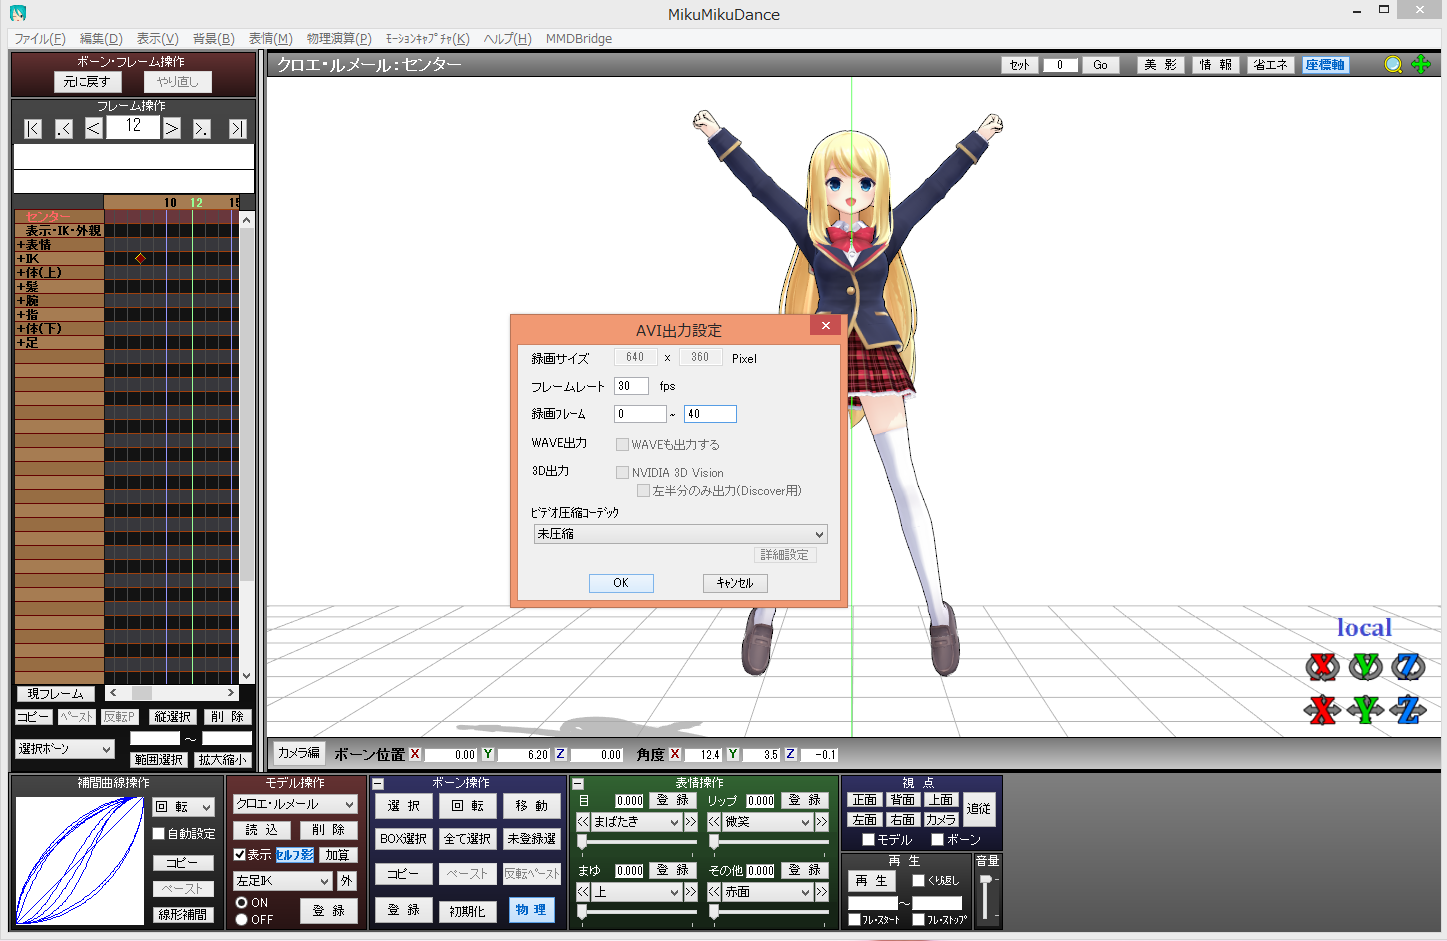The image size is (1447, 941).
Task: Click the magnifier zoom icon in the viewport header
Action: tap(1393, 64)
